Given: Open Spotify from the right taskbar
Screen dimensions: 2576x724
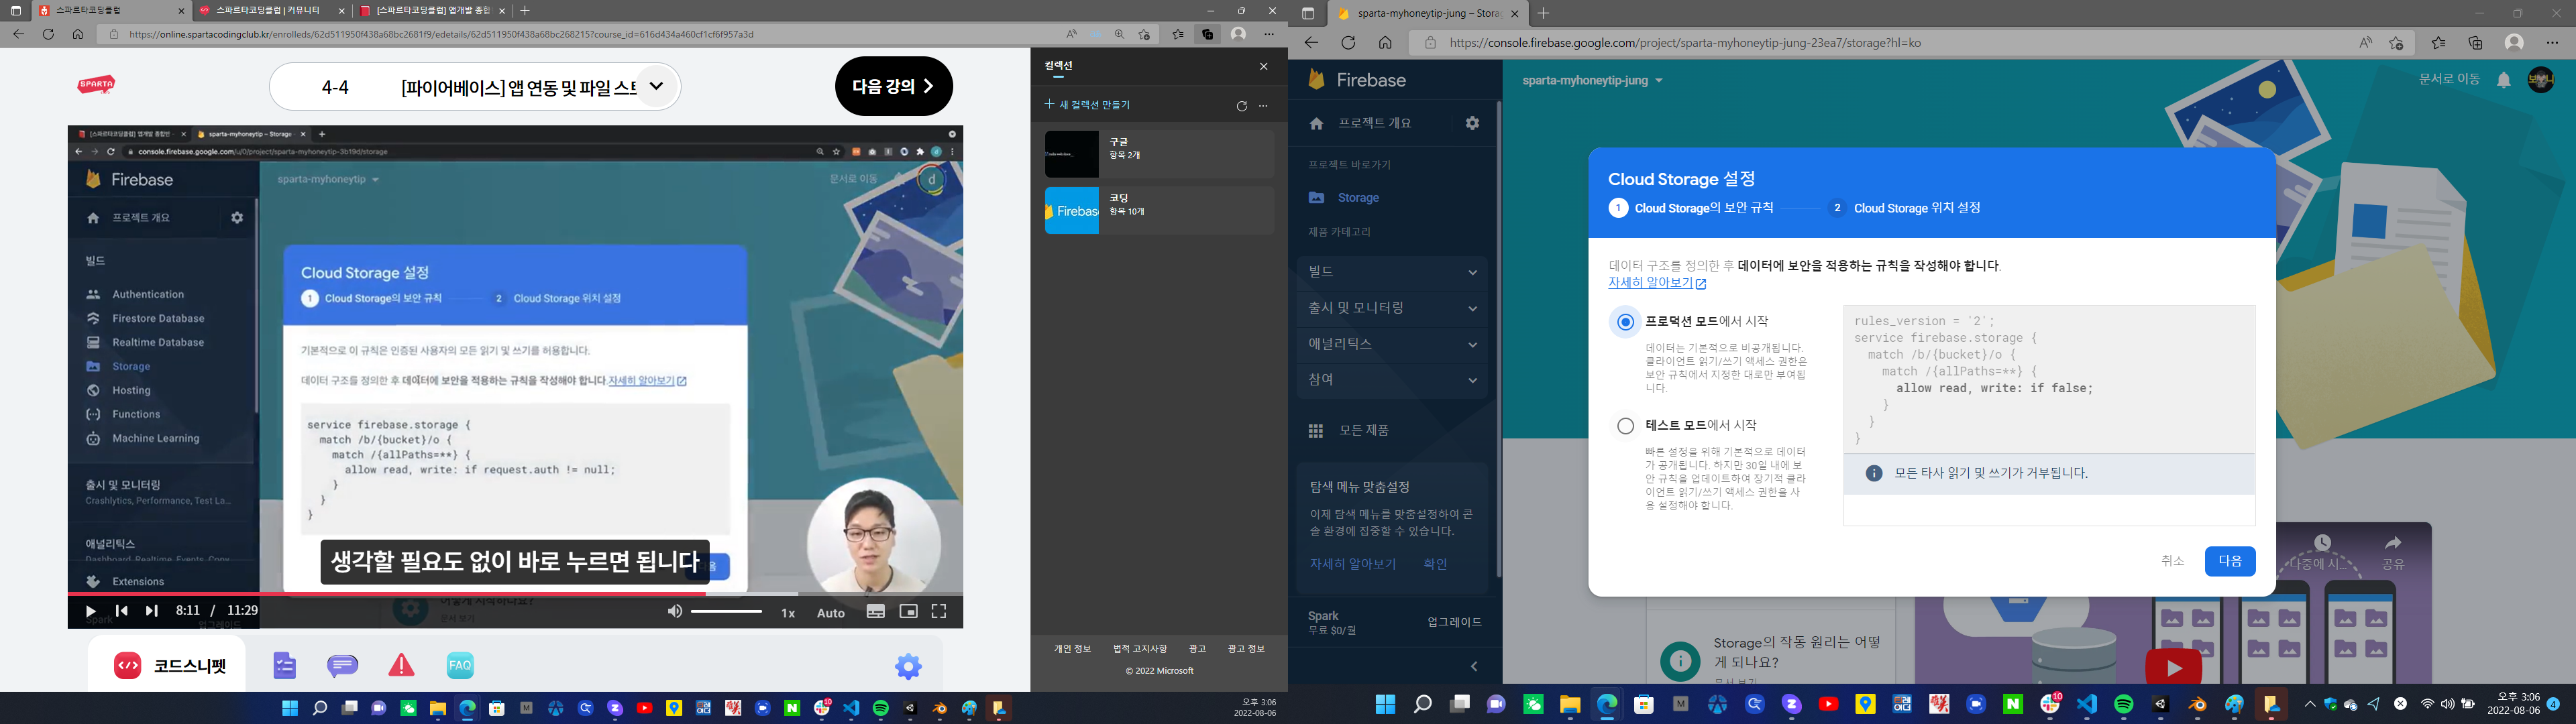Looking at the screenshot, I should coord(2124,705).
